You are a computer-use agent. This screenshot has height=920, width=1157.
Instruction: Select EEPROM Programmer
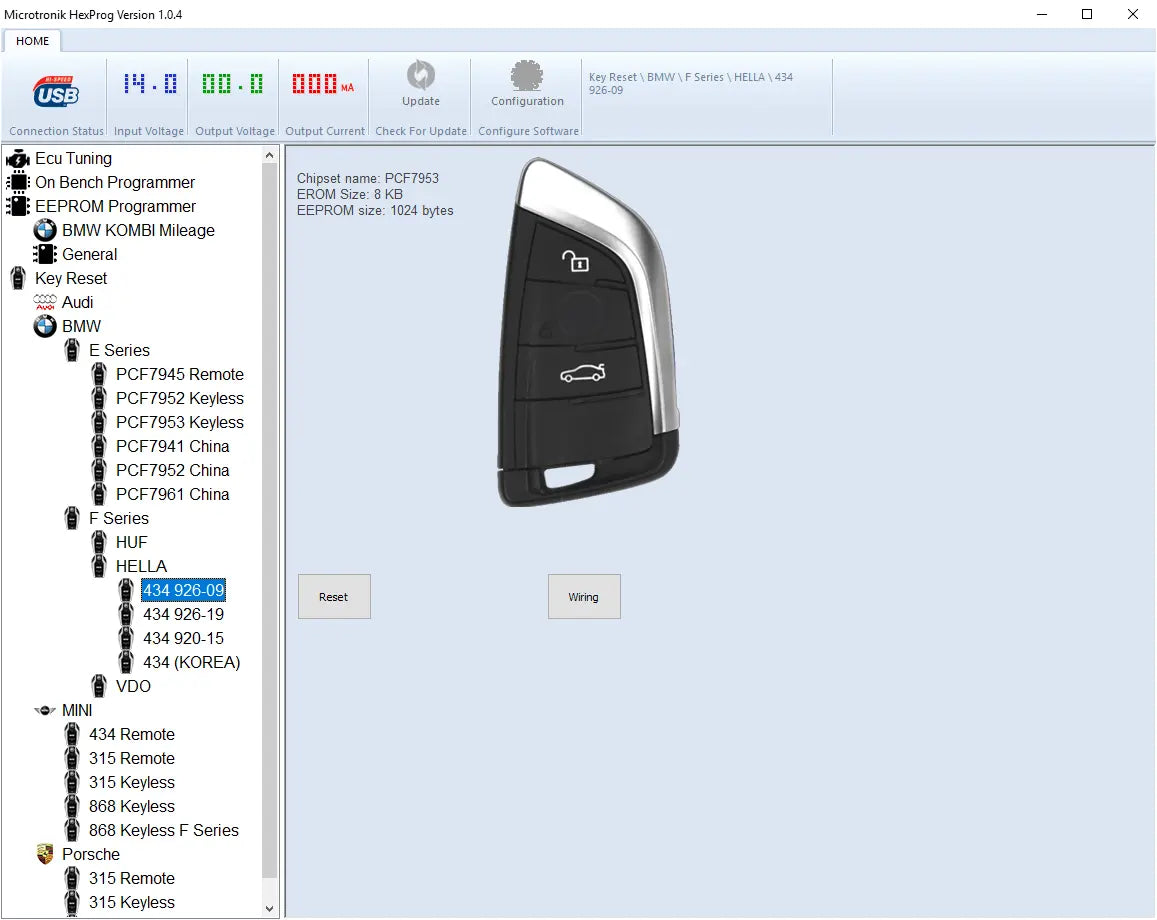[18, 206]
